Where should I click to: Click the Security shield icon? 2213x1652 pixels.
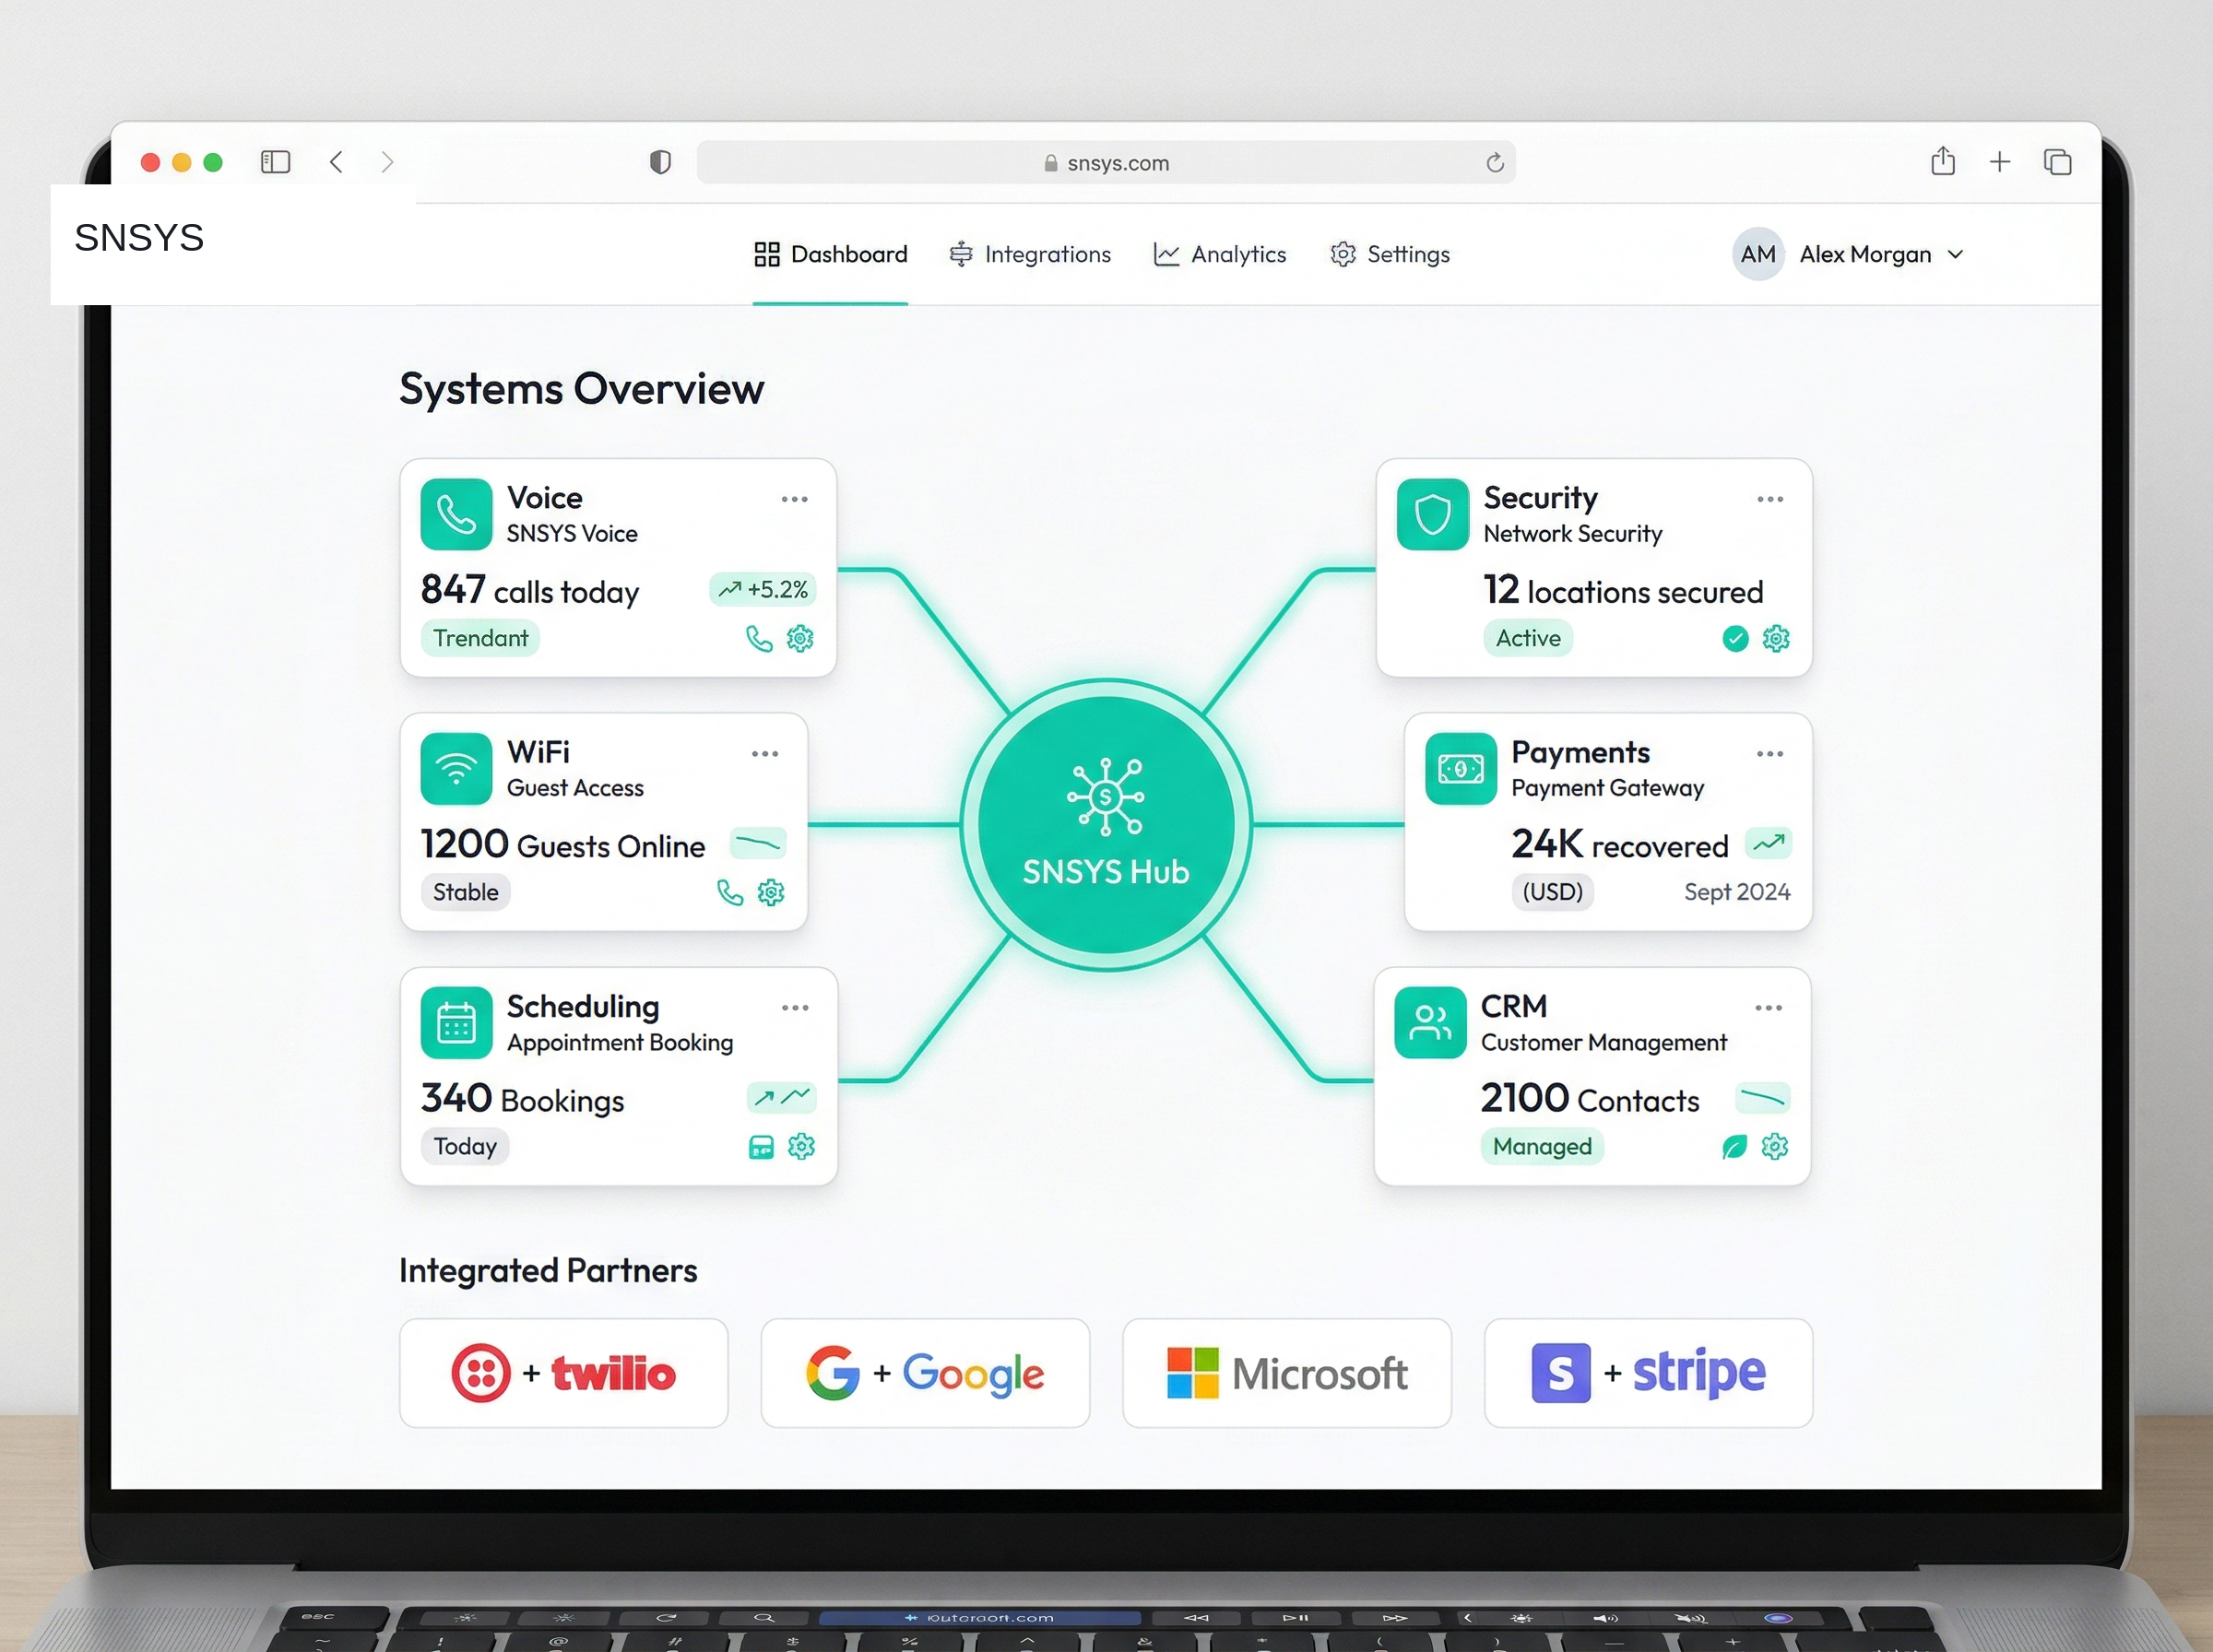(x=1432, y=514)
